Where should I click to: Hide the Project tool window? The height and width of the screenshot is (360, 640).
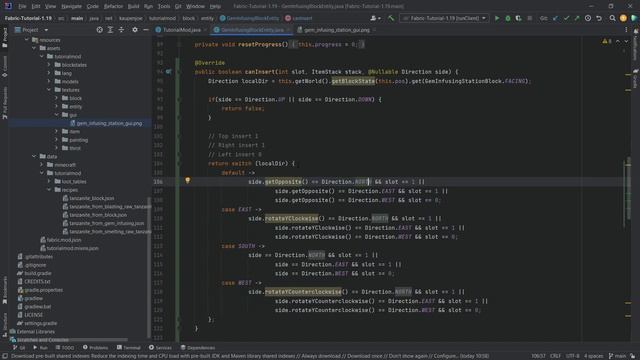tap(146, 30)
